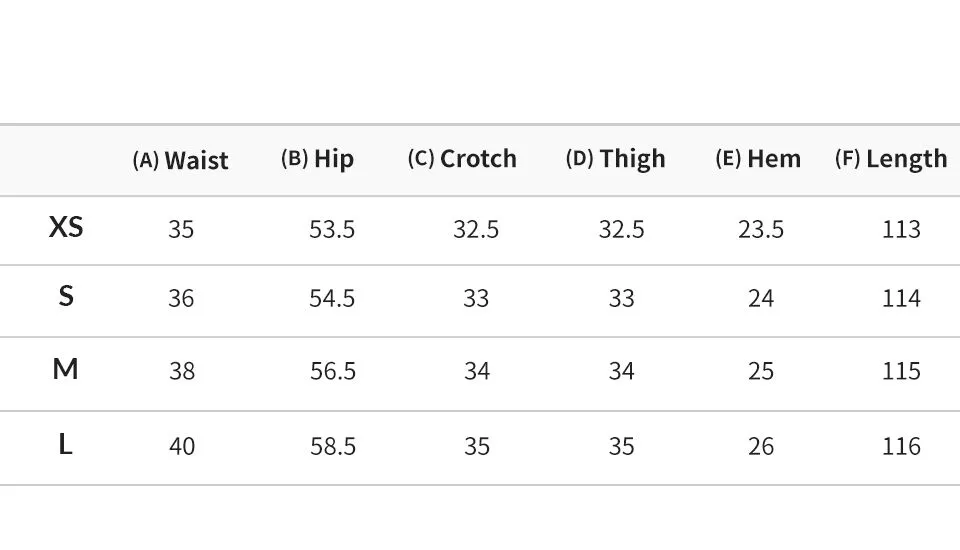This screenshot has height=550, width=960.
Task: Click the L hip value 58.5
Action: point(332,446)
